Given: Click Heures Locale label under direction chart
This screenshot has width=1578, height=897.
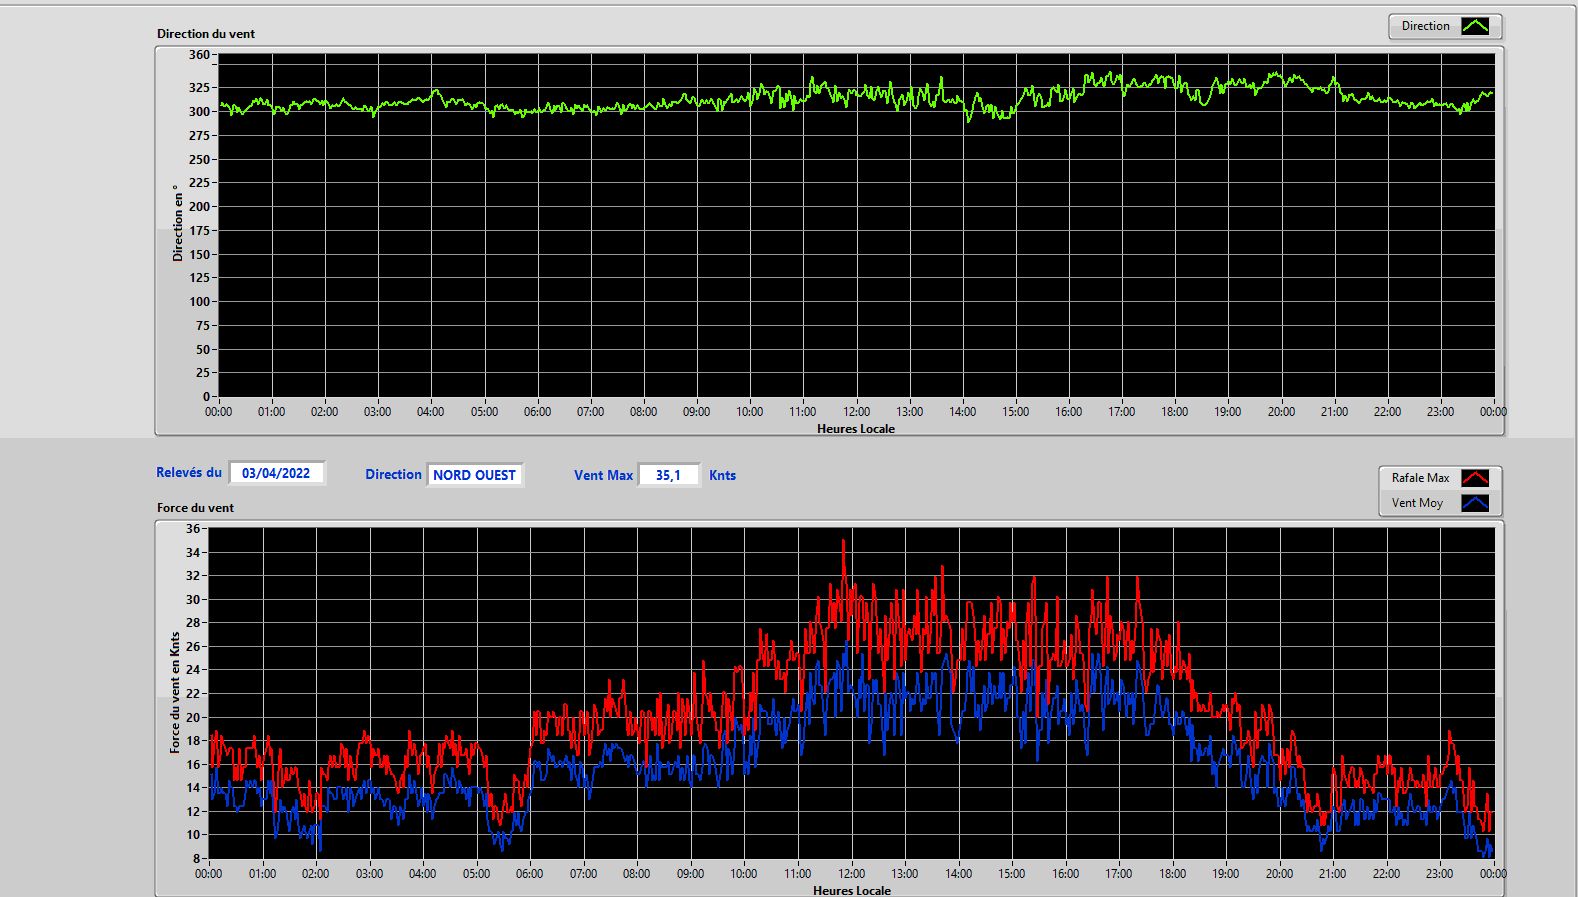Looking at the screenshot, I should point(856,428).
